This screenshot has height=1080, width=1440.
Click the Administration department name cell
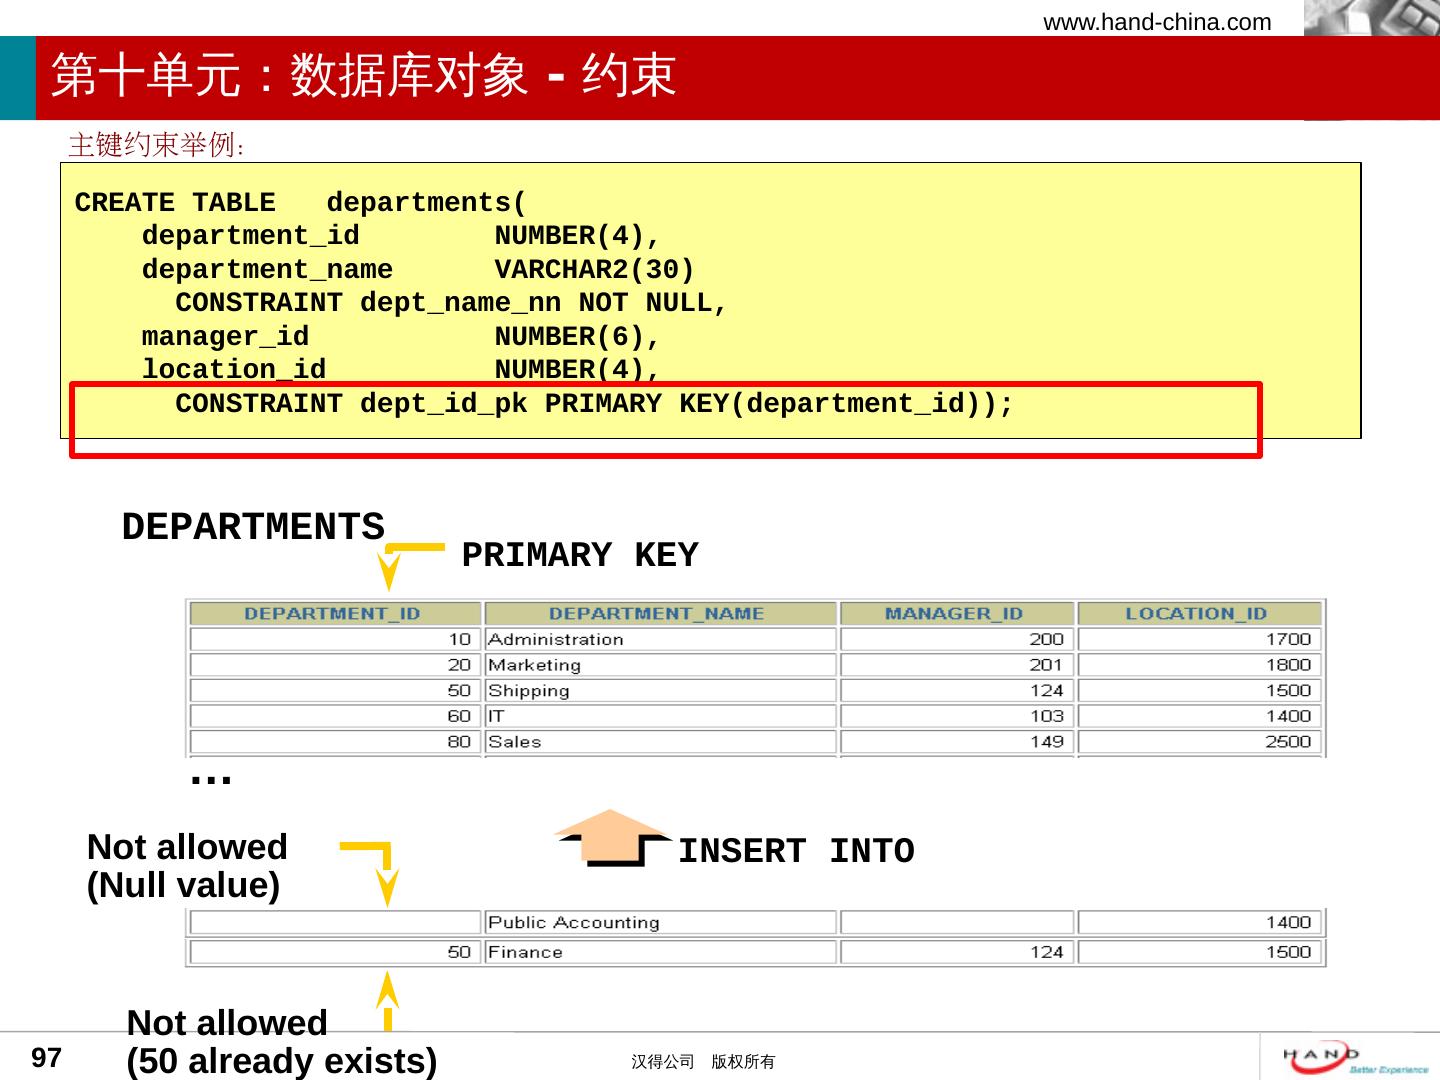[x=660, y=639]
